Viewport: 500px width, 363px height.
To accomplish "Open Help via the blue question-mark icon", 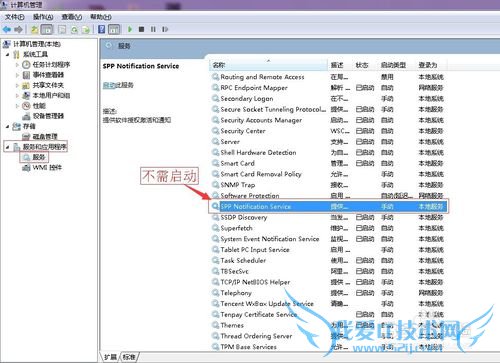I will (102, 30).
